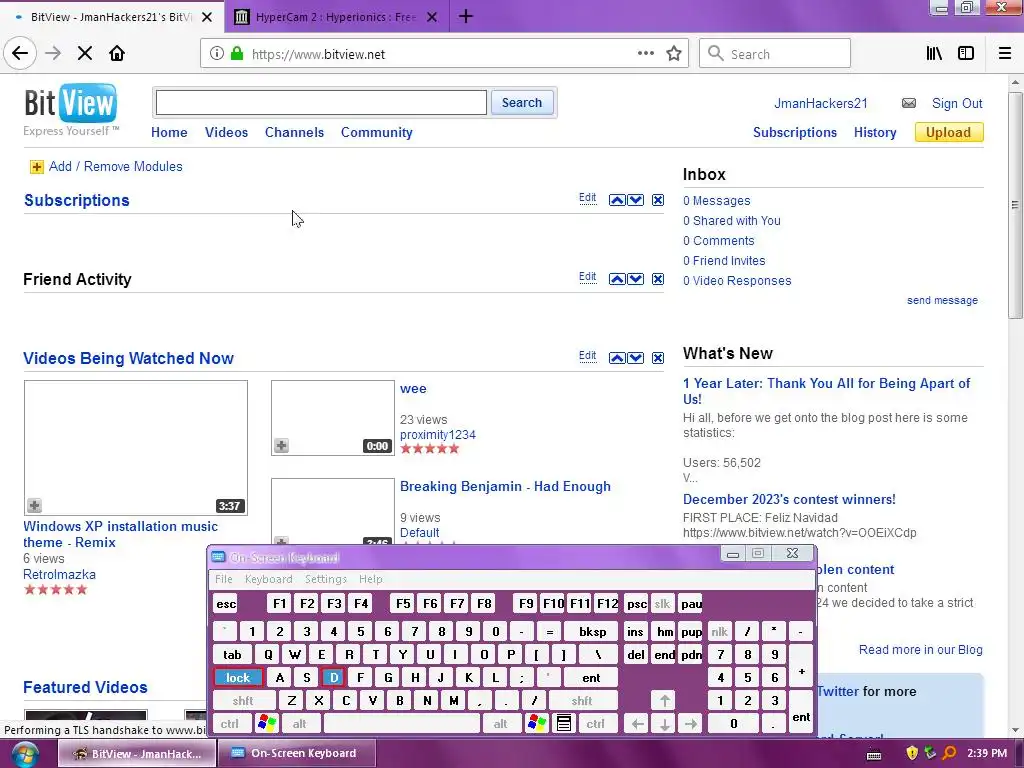The height and width of the screenshot is (768, 1024).
Task: Sign Out of the account
Action: 957,103
